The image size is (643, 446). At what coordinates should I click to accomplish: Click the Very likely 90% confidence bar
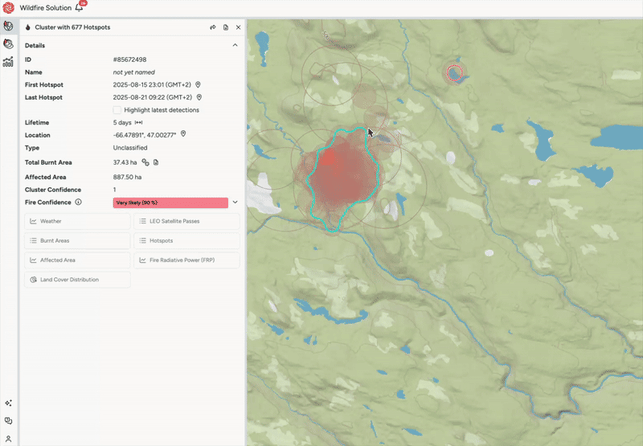tap(171, 203)
